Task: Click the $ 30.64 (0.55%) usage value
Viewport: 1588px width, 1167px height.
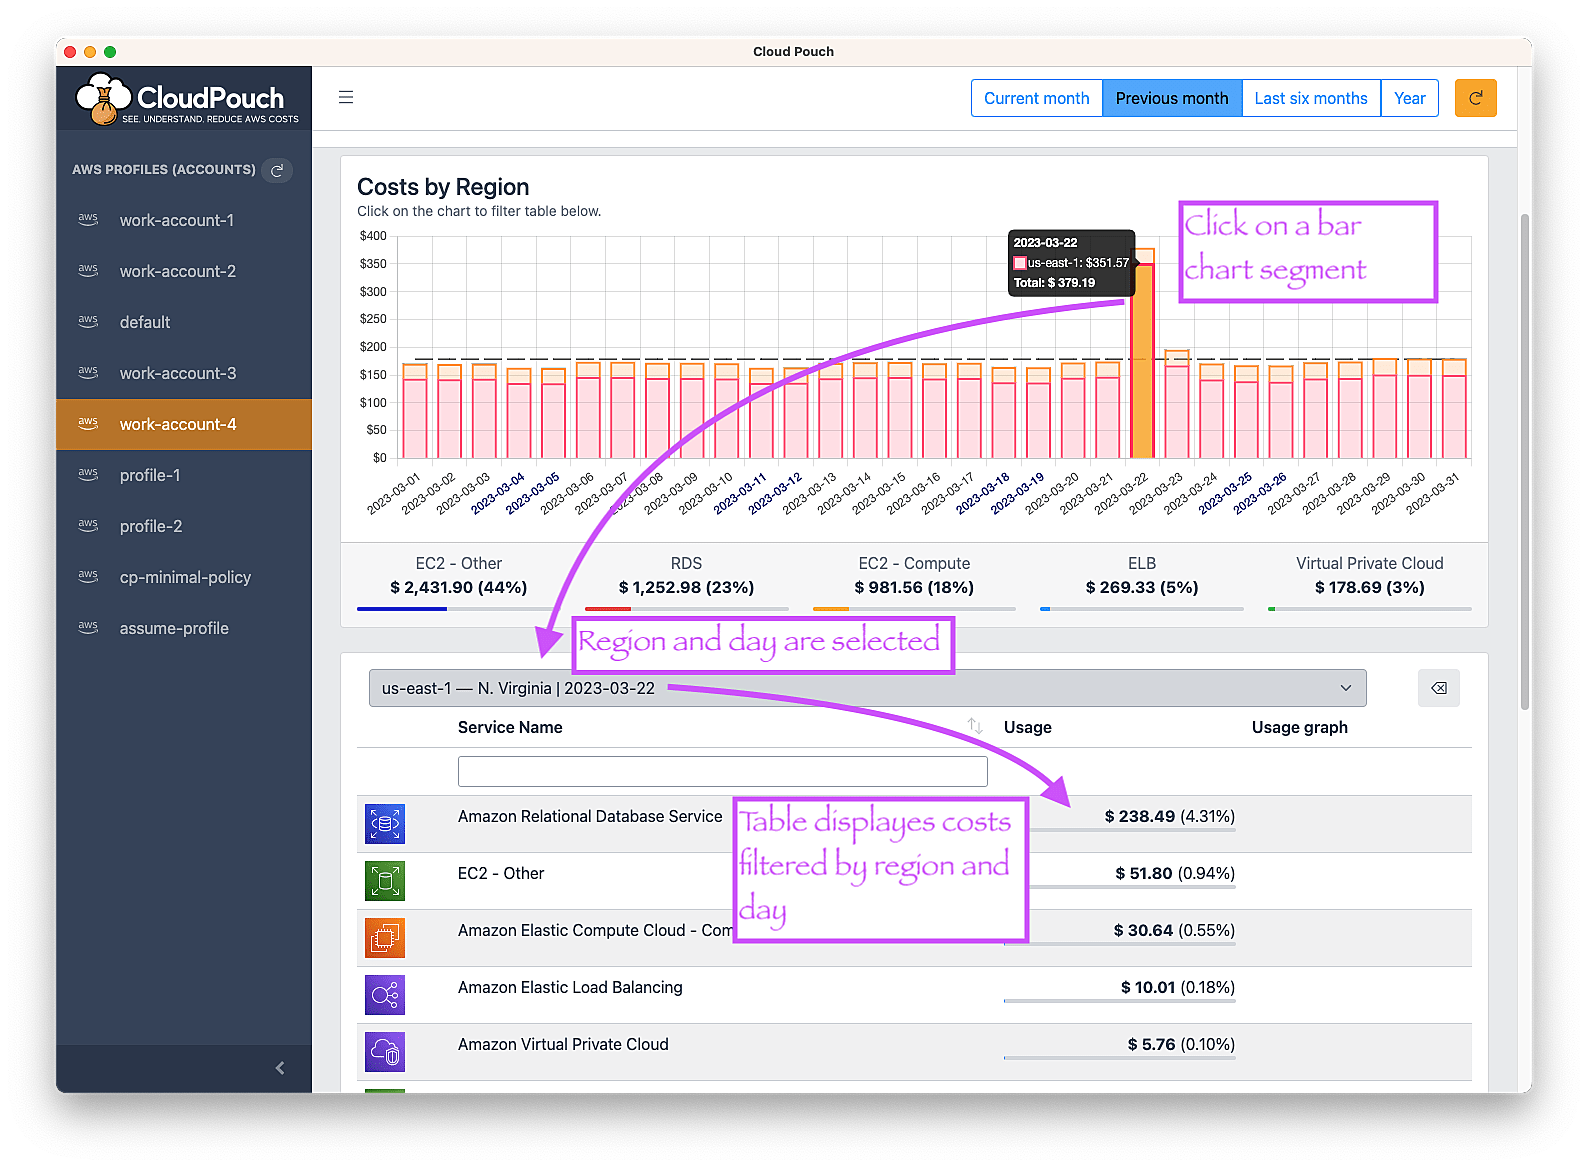Action: [x=1174, y=930]
